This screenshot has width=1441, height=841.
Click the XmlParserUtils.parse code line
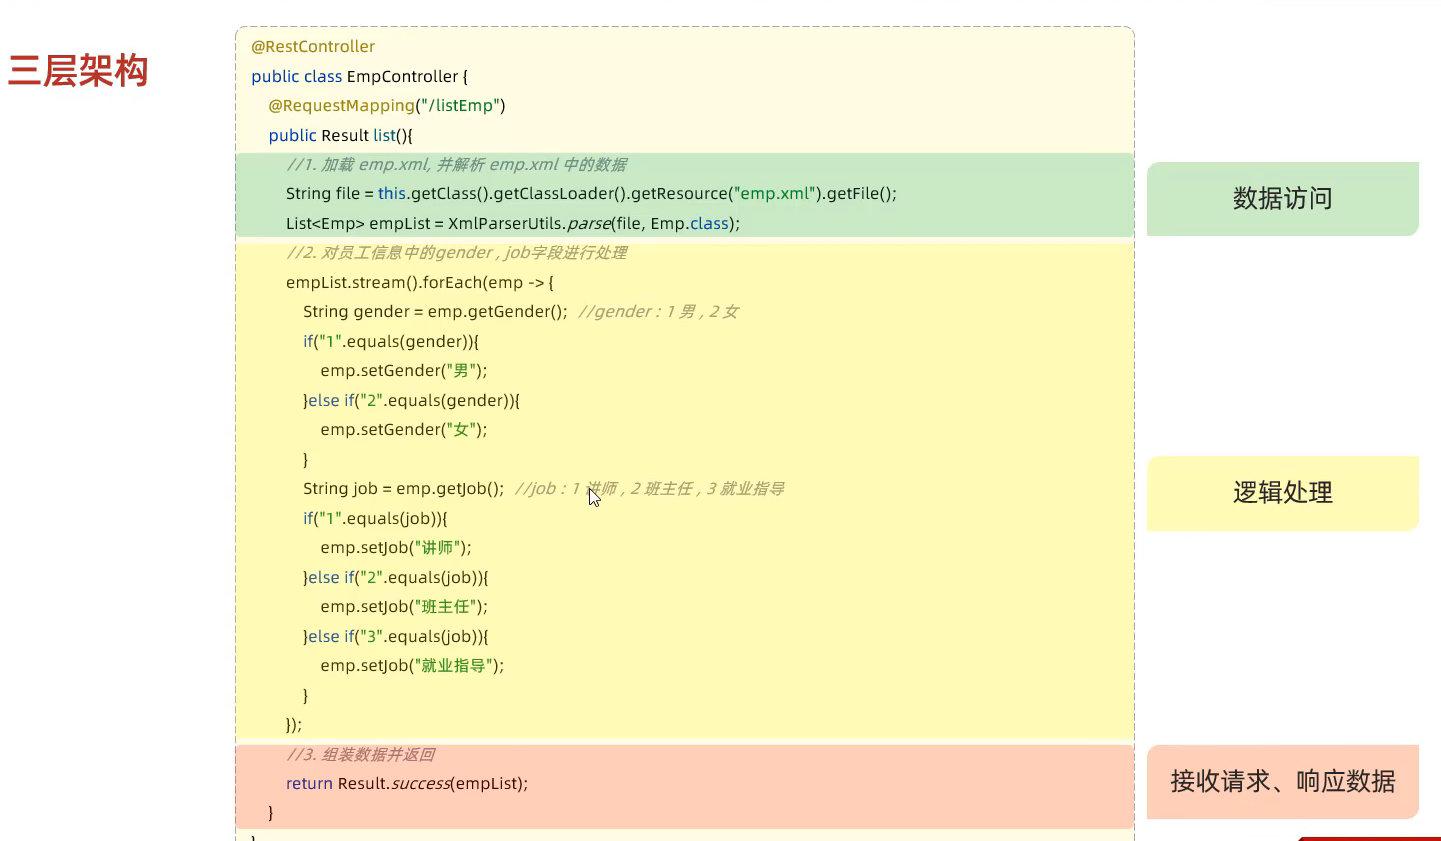click(x=512, y=224)
